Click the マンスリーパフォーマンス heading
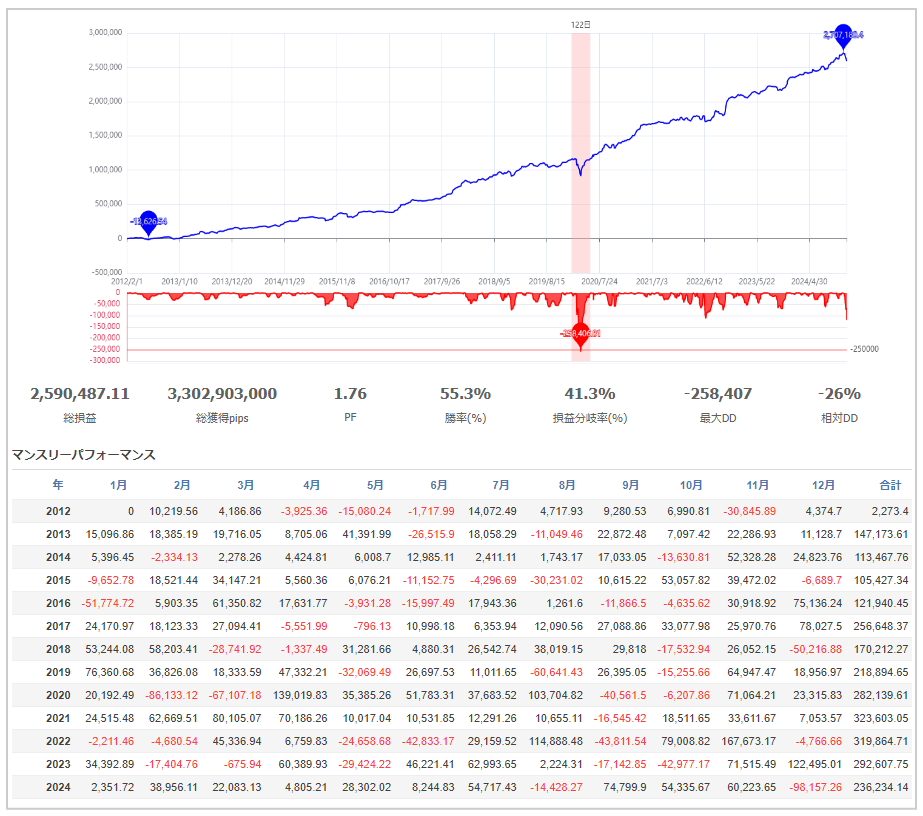 [x=83, y=455]
